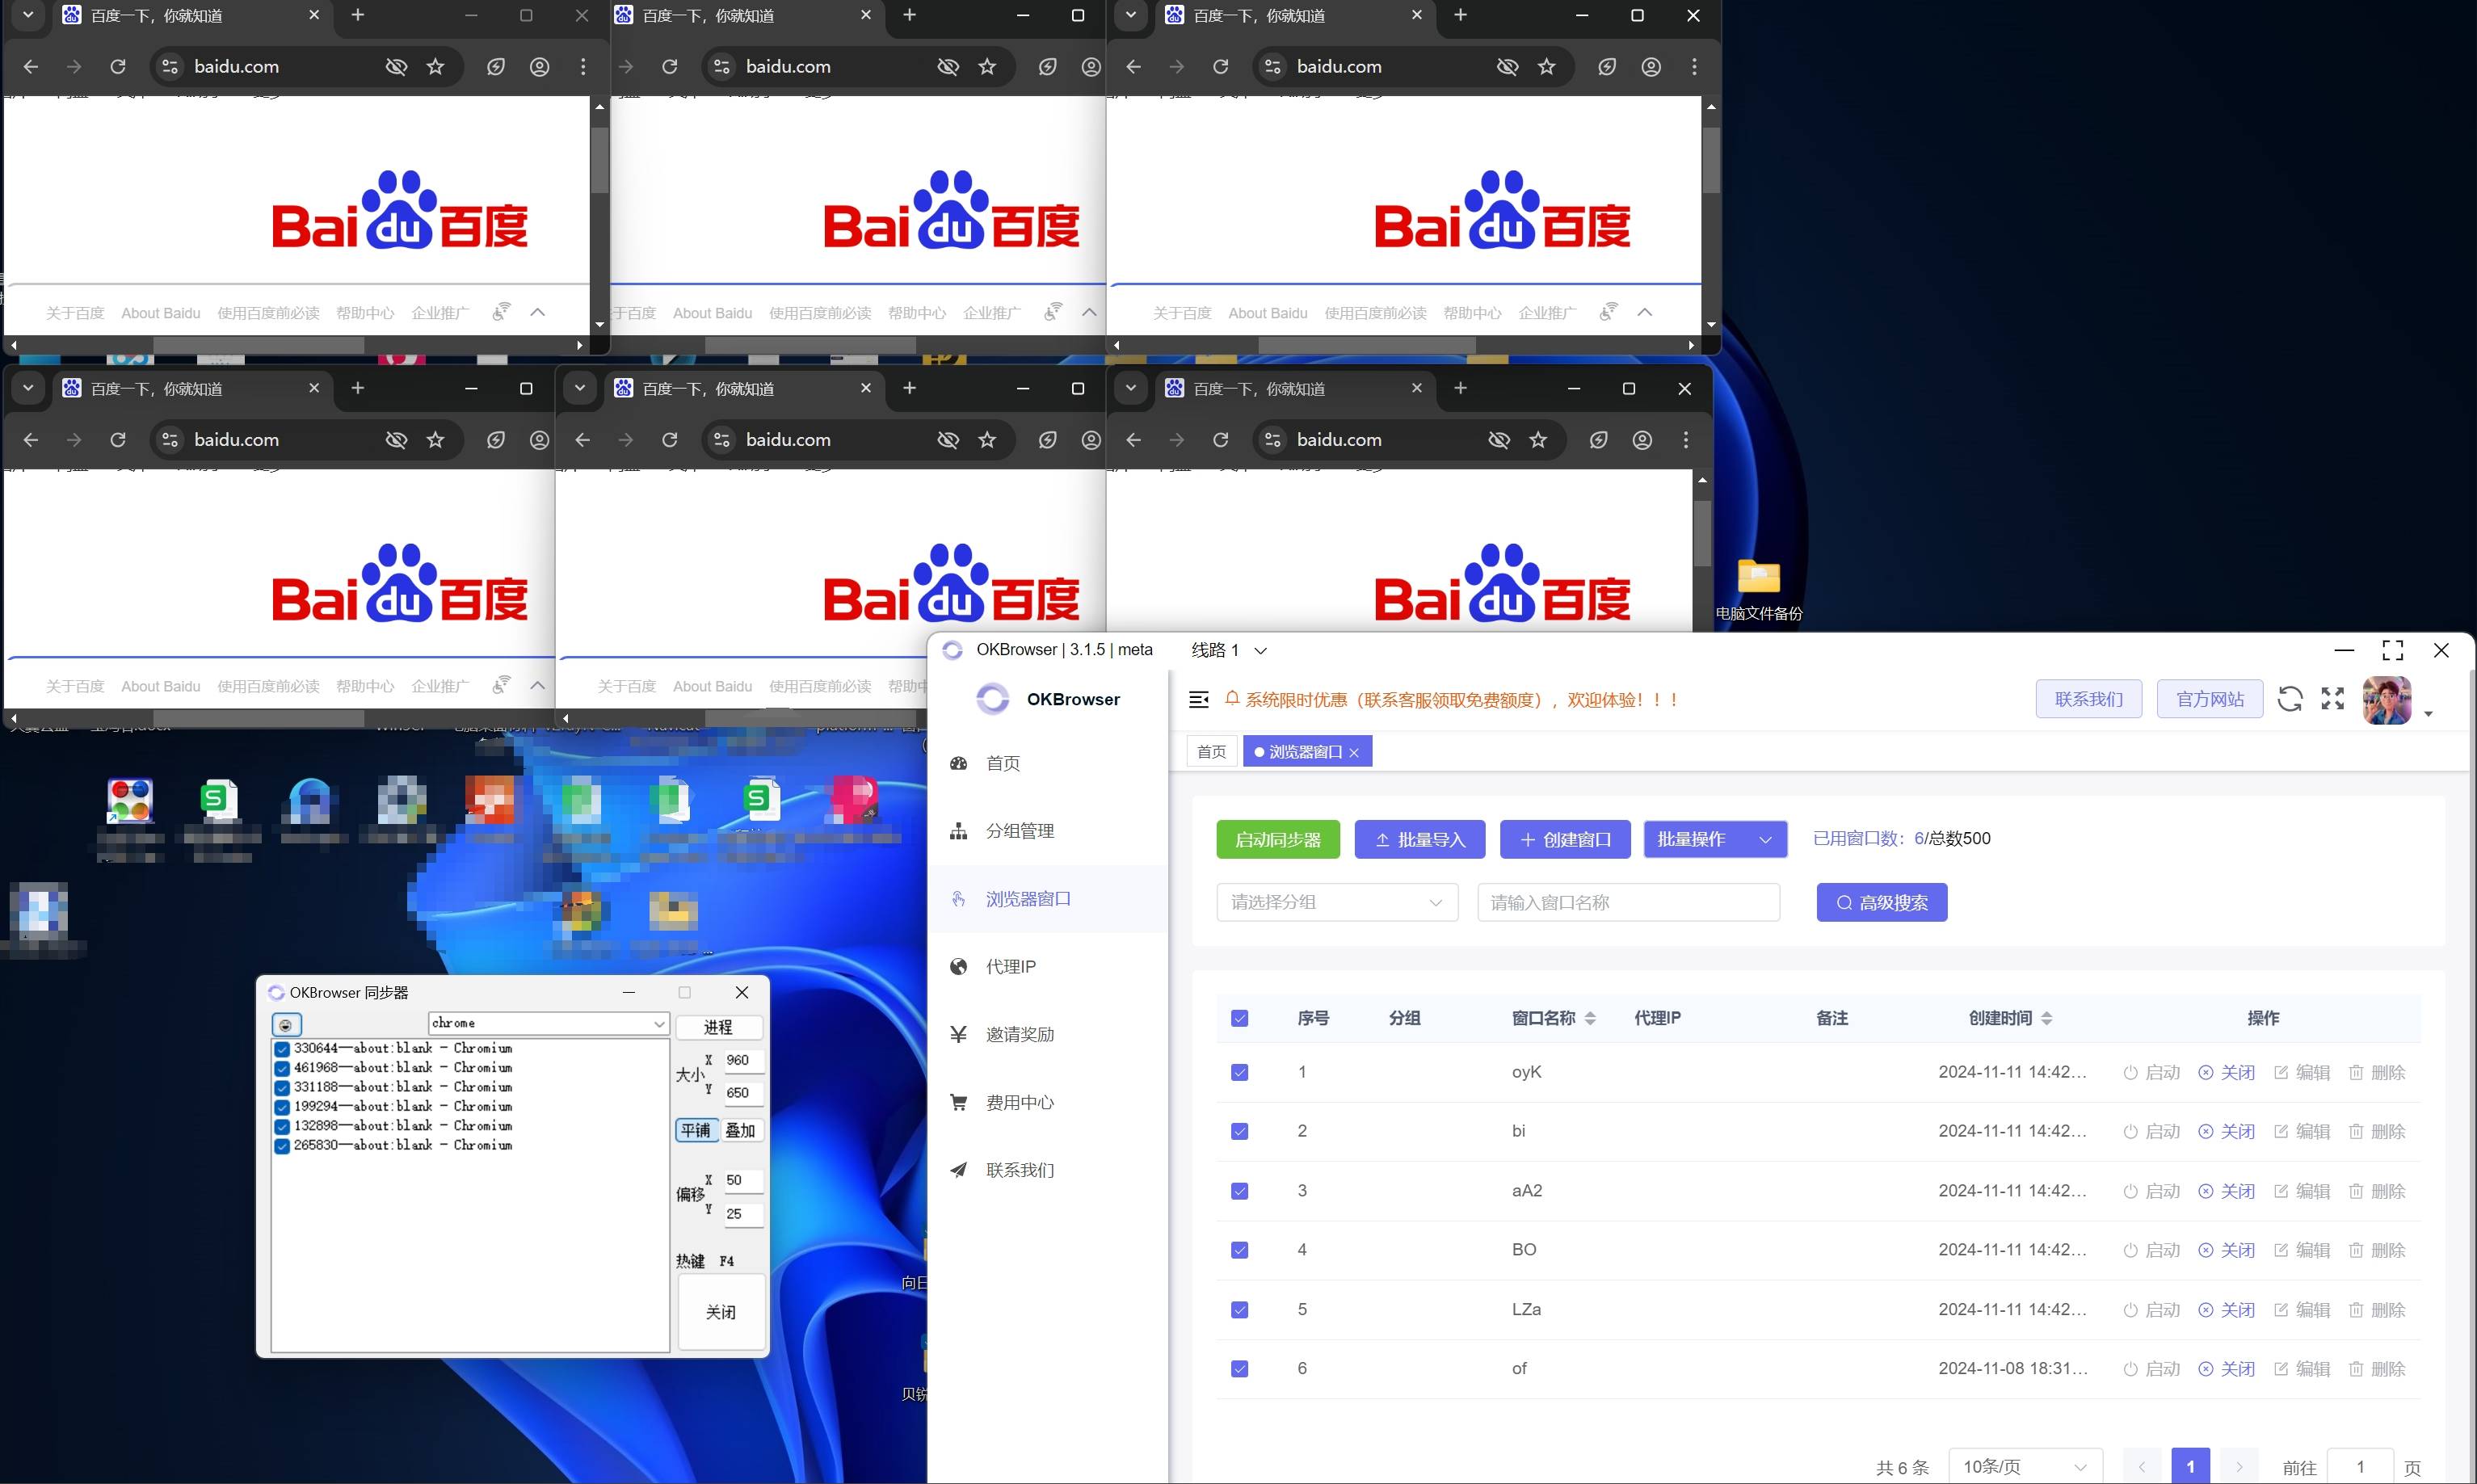Viewport: 2477px width, 1484px height.
Task: Click 平铺 button in 同步器
Action: click(696, 1130)
